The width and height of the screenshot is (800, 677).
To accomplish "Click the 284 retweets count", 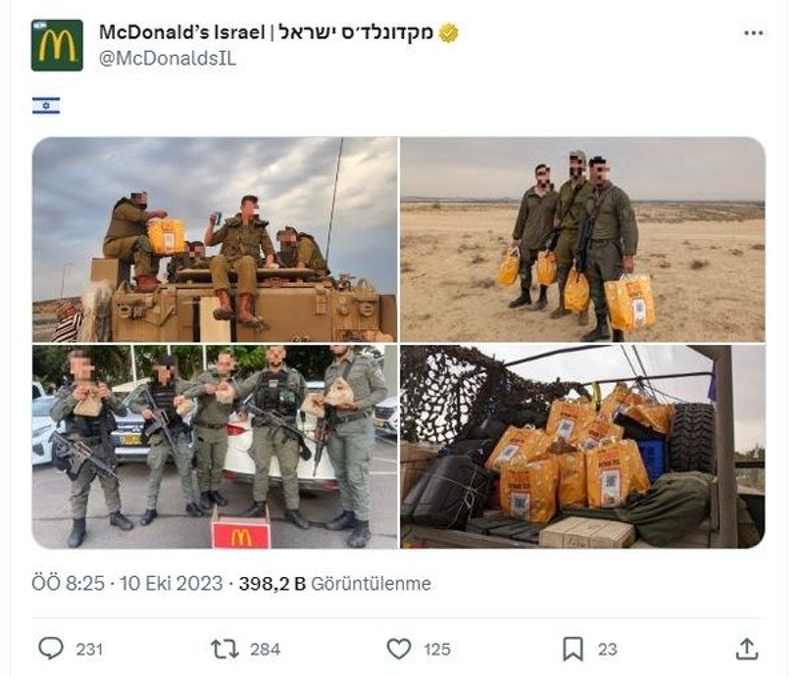I will pos(265,649).
